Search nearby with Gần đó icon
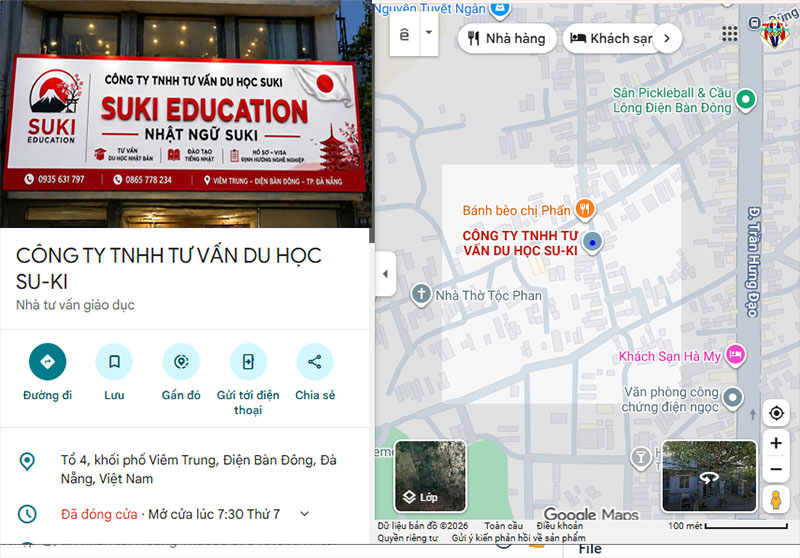Image resolution: width=800 pixels, height=558 pixels. (181, 362)
